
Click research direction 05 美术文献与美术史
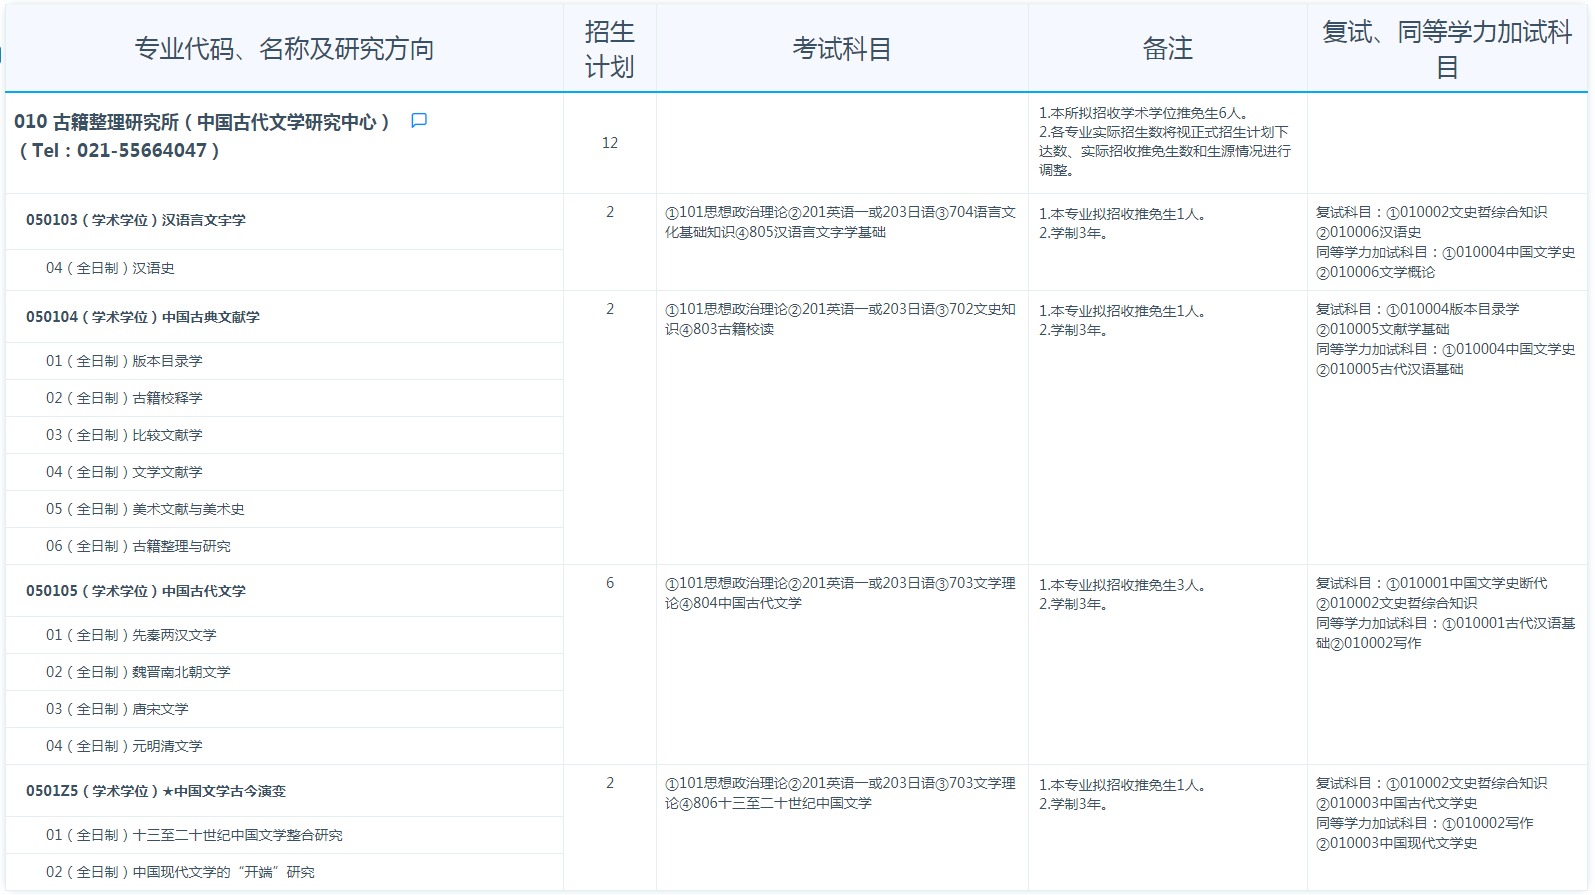click(x=145, y=509)
